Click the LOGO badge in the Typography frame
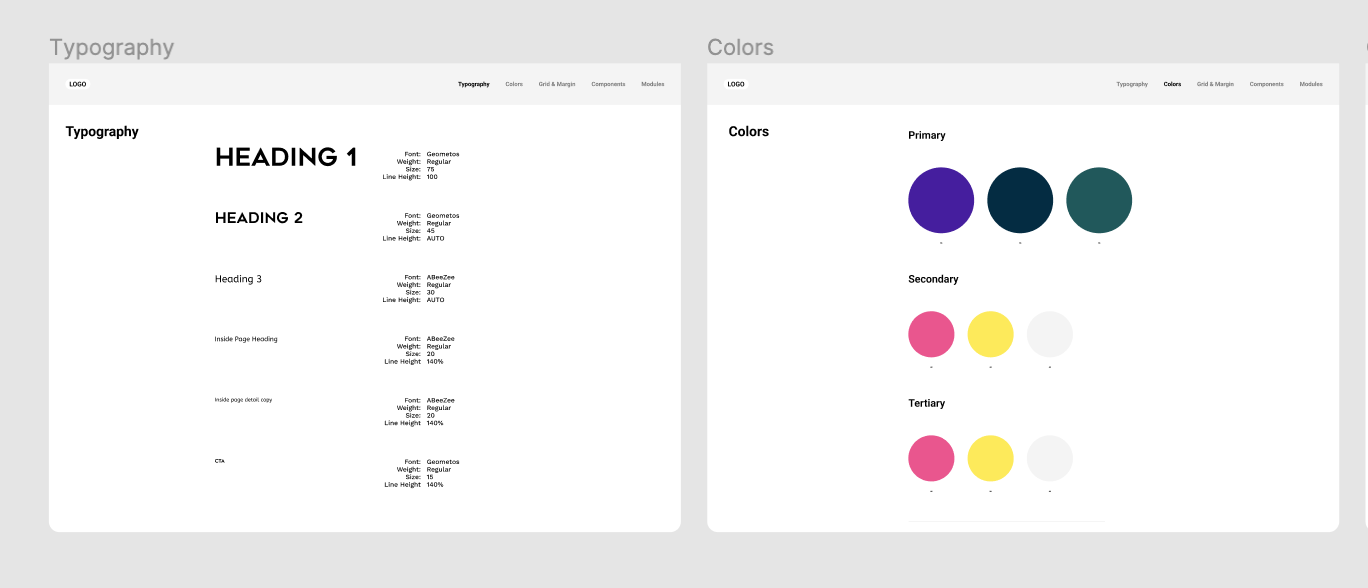Screen dimensions: 1368x588 77,84
